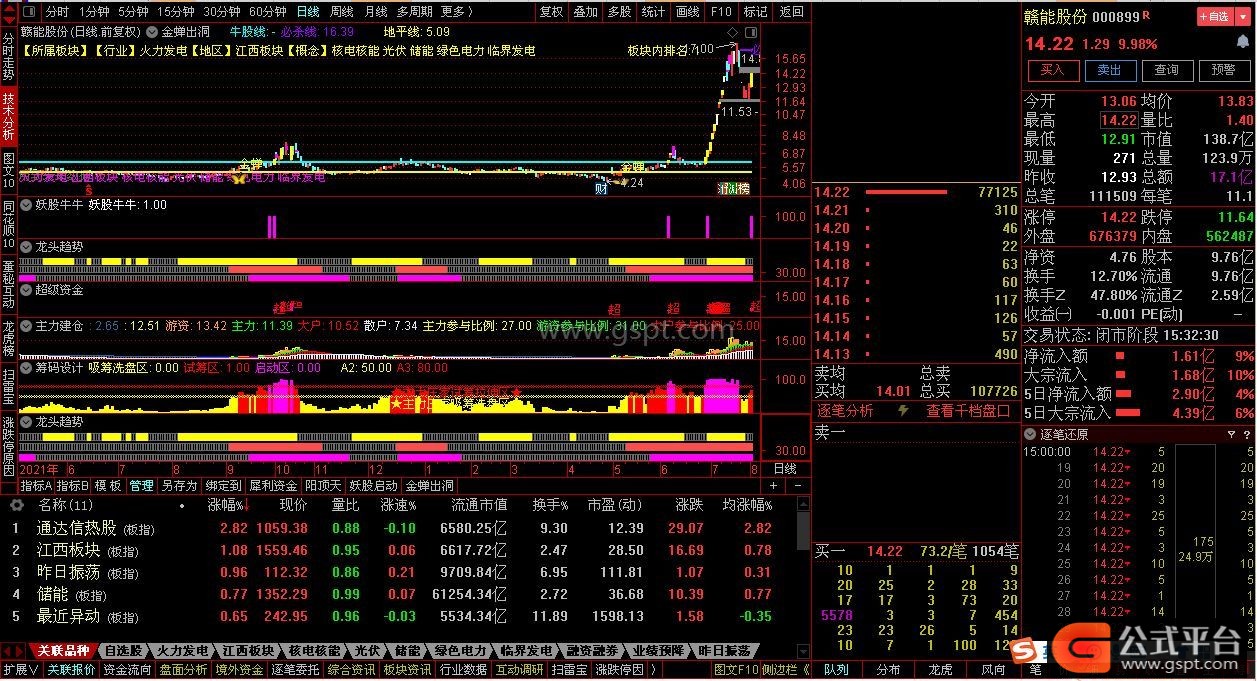Switch to the 队列 tab in order panel
The width and height of the screenshot is (1257, 681).
tap(836, 670)
